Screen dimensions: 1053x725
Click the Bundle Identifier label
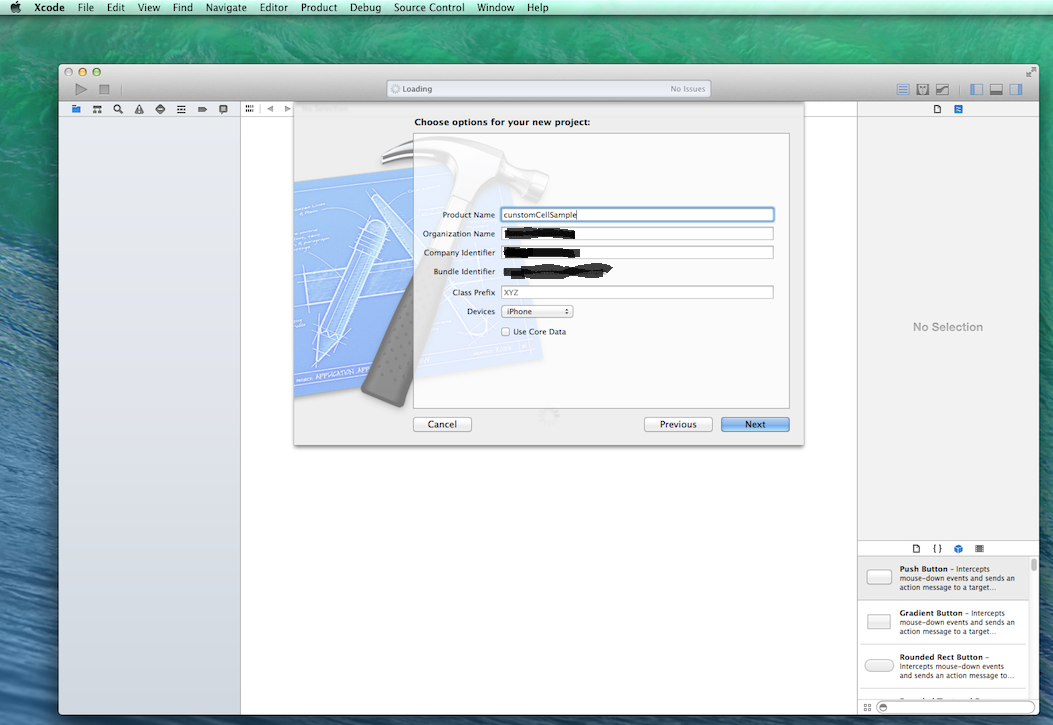[464, 271]
